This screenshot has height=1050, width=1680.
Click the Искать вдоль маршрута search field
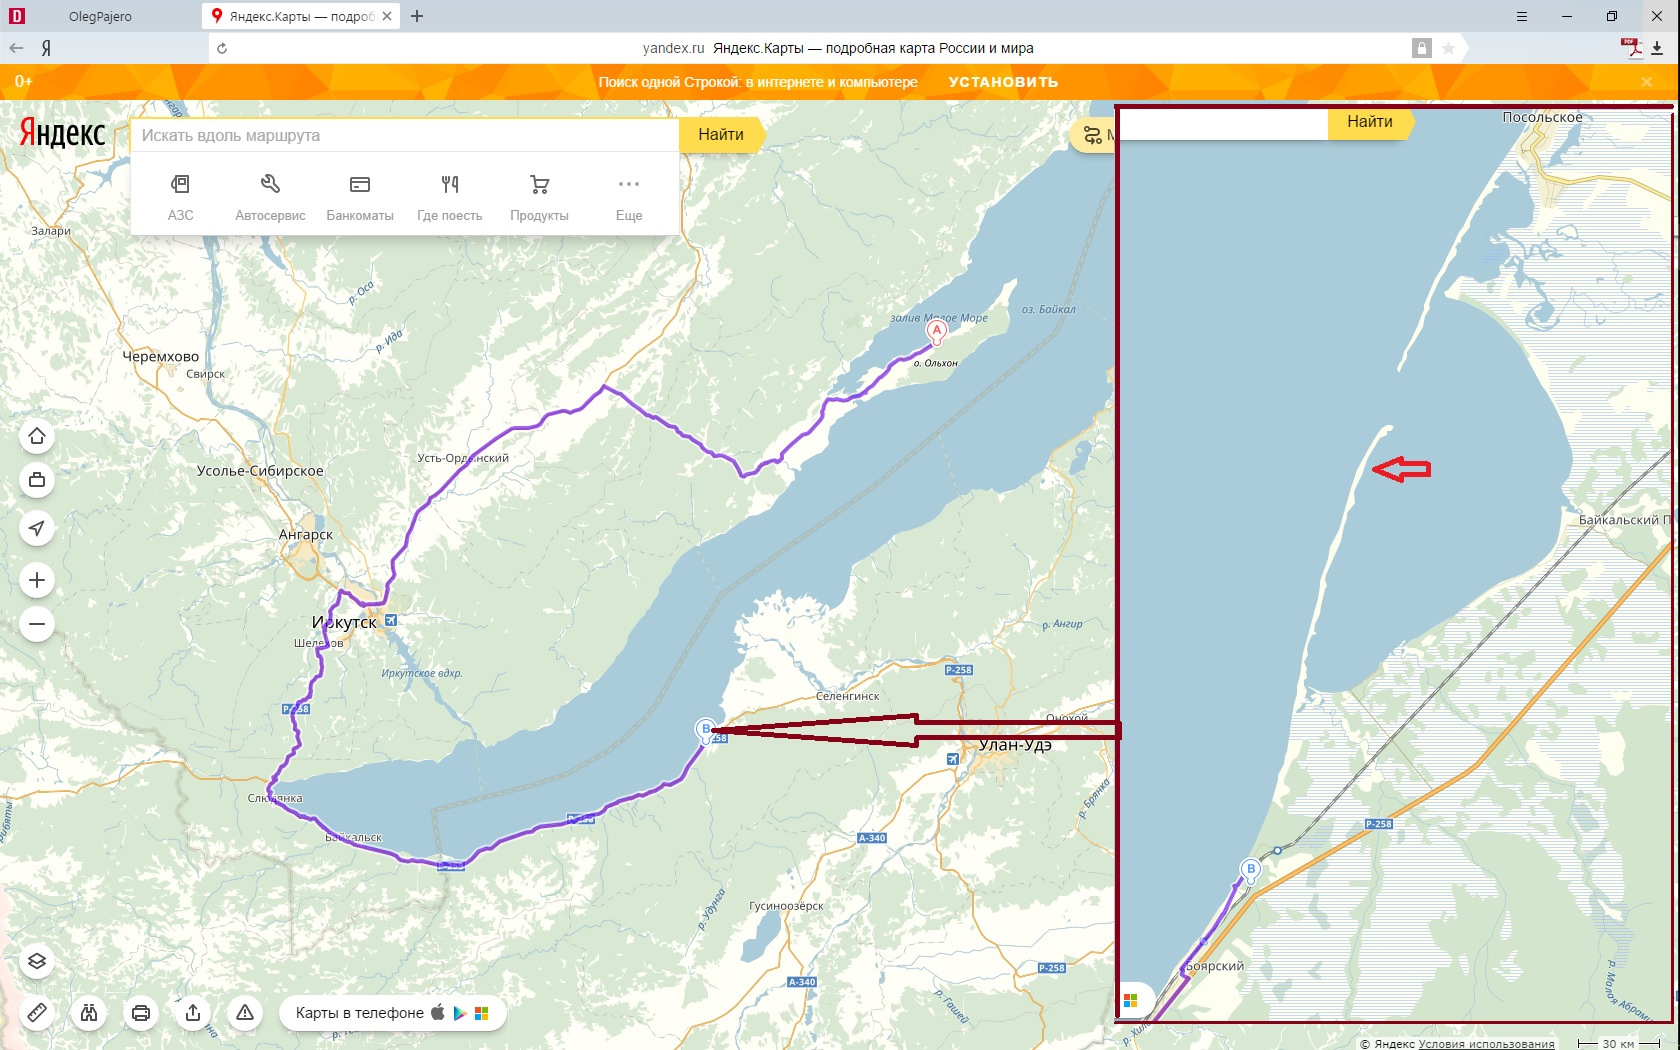point(405,135)
